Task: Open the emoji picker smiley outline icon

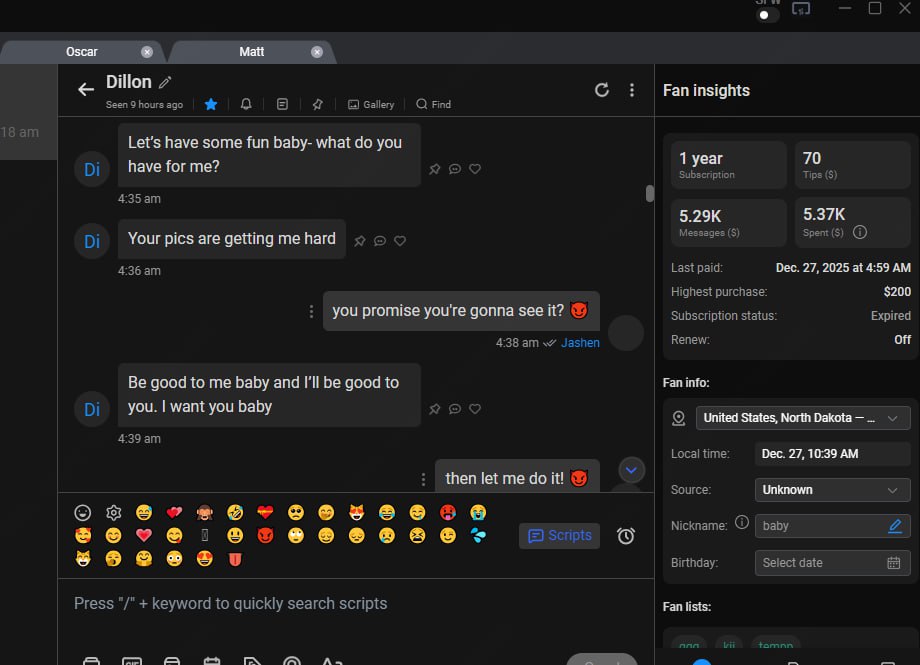Action: pyautogui.click(x=83, y=512)
